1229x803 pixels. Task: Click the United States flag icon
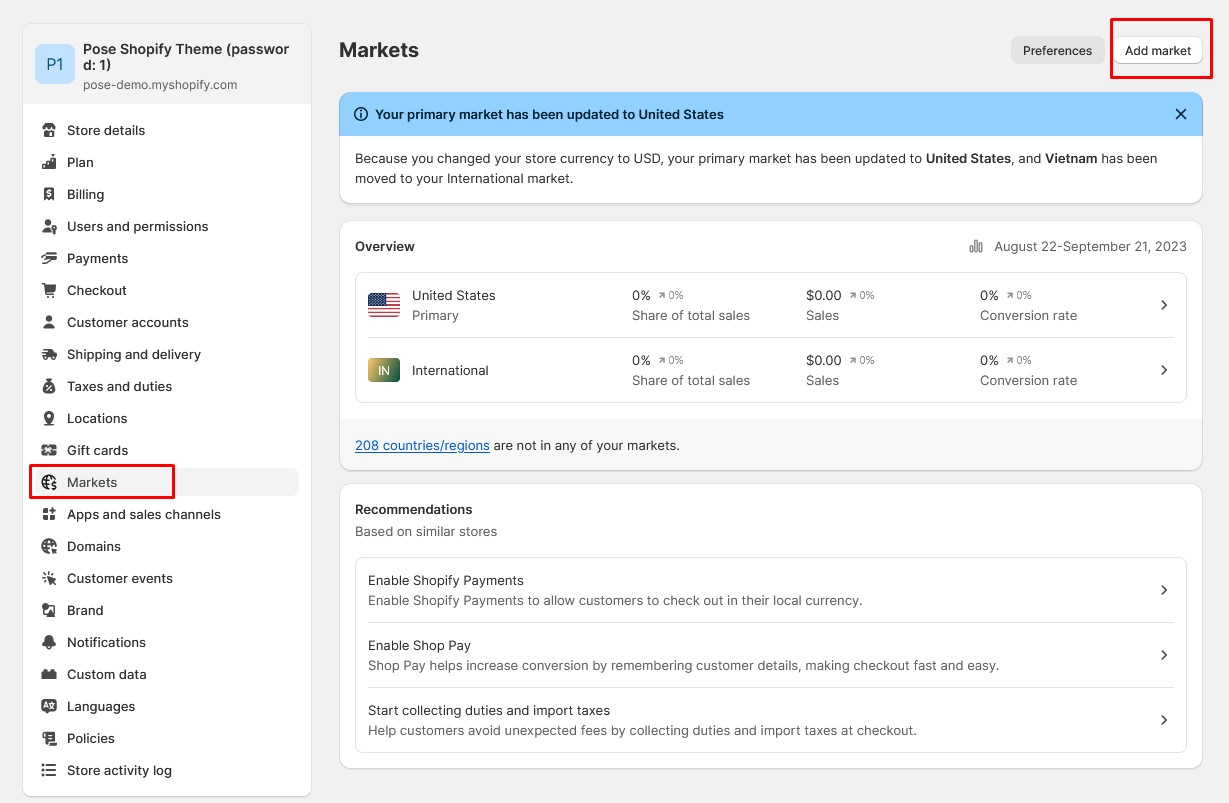tap(384, 305)
